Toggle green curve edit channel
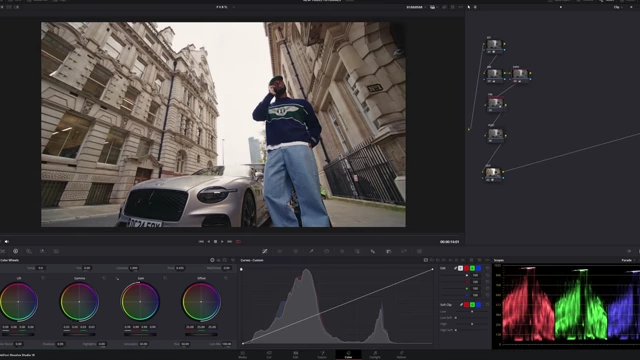Screen dimensions: 640x360 [473, 268]
